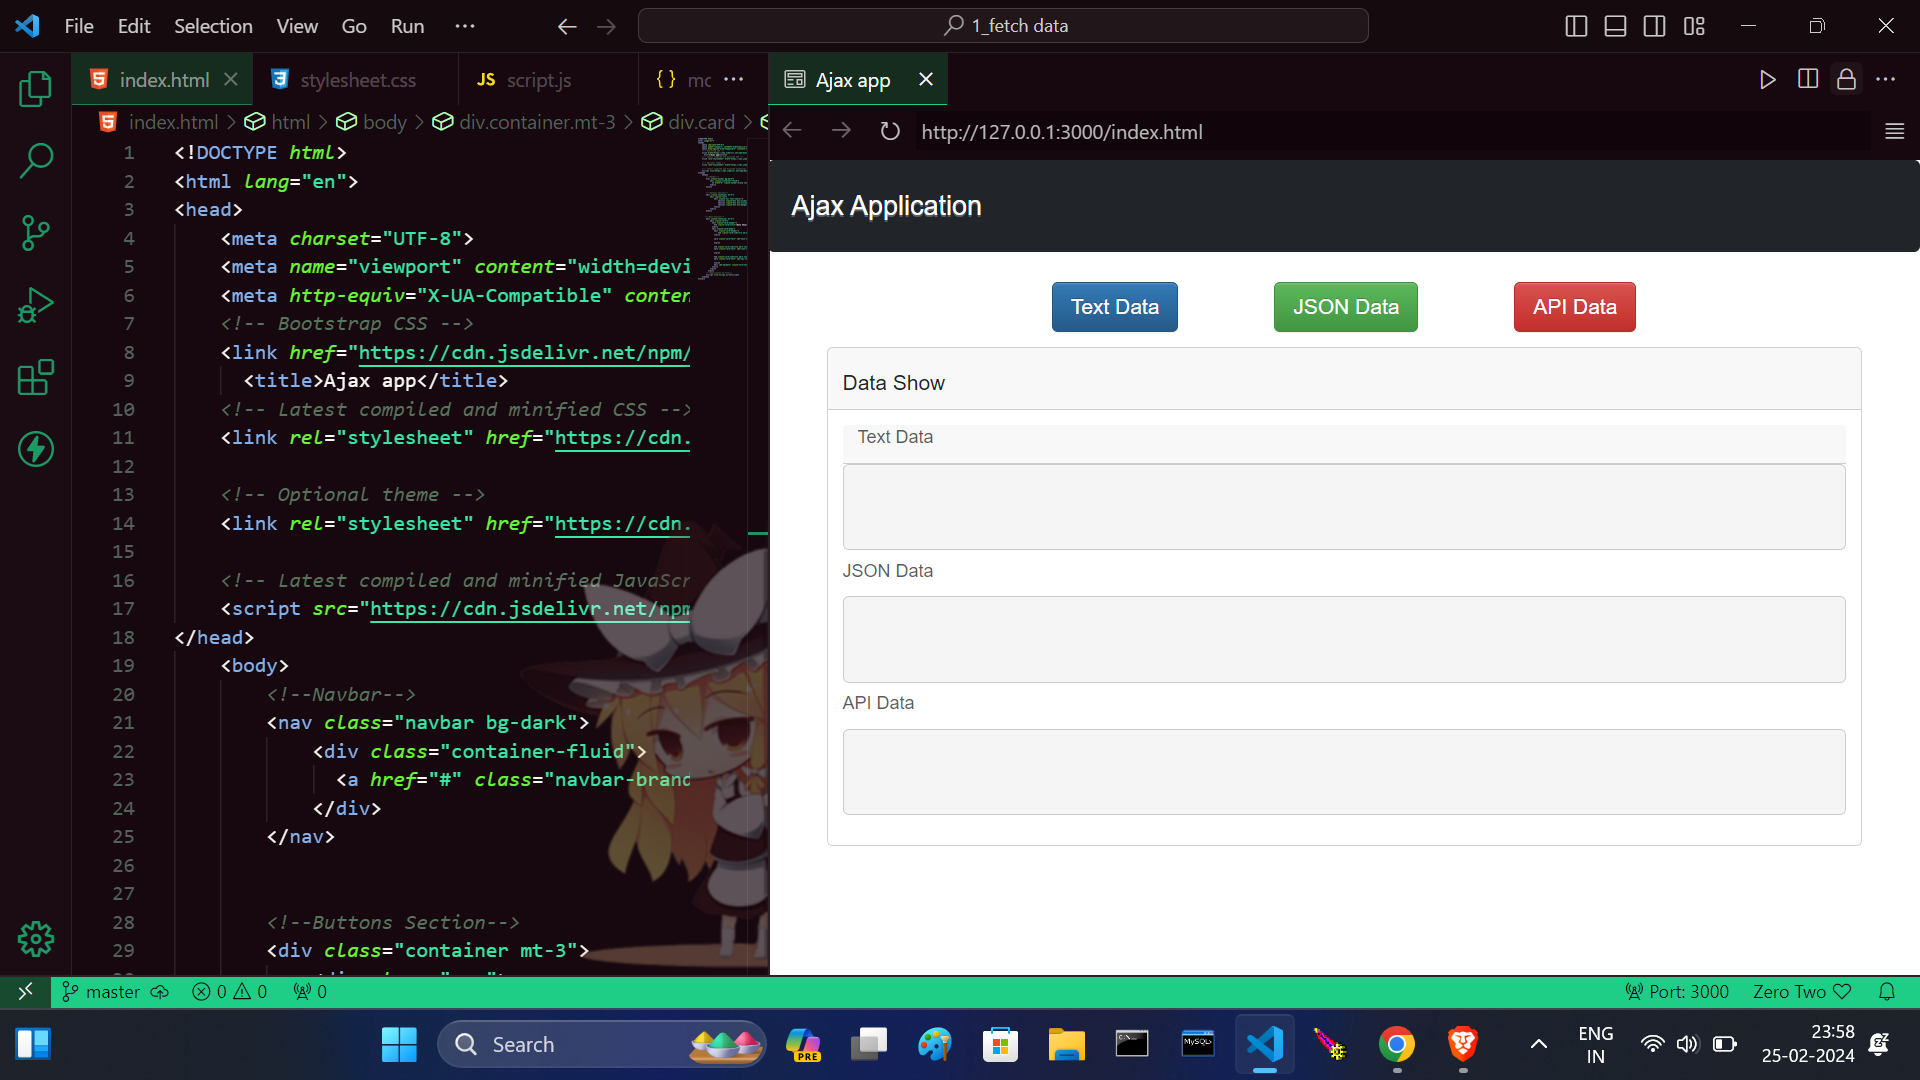Close the index.html tab
This screenshot has height=1080, width=1920.
[231, 79]
